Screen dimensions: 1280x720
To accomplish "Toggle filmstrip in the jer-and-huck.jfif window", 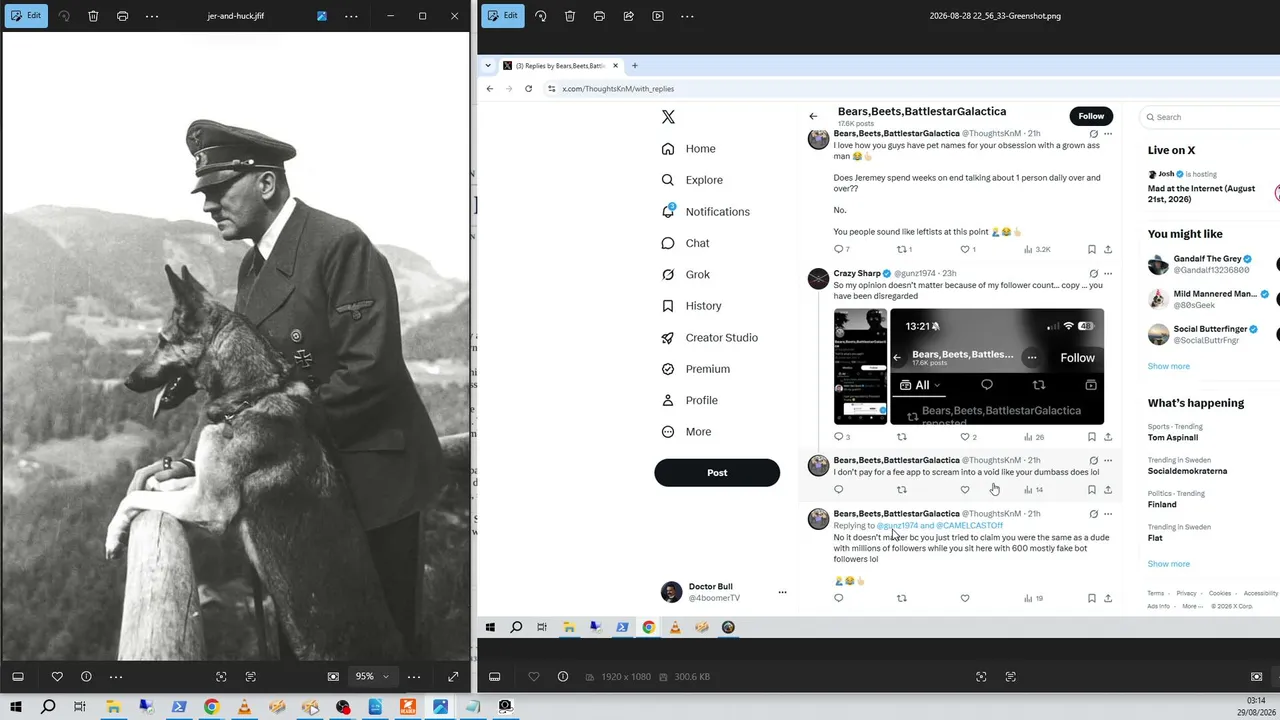I will point(18,677).
